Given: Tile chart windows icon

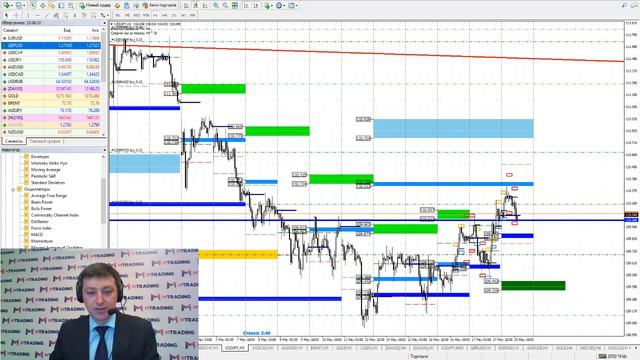Looking at the screenshot, I should [235, 6].
